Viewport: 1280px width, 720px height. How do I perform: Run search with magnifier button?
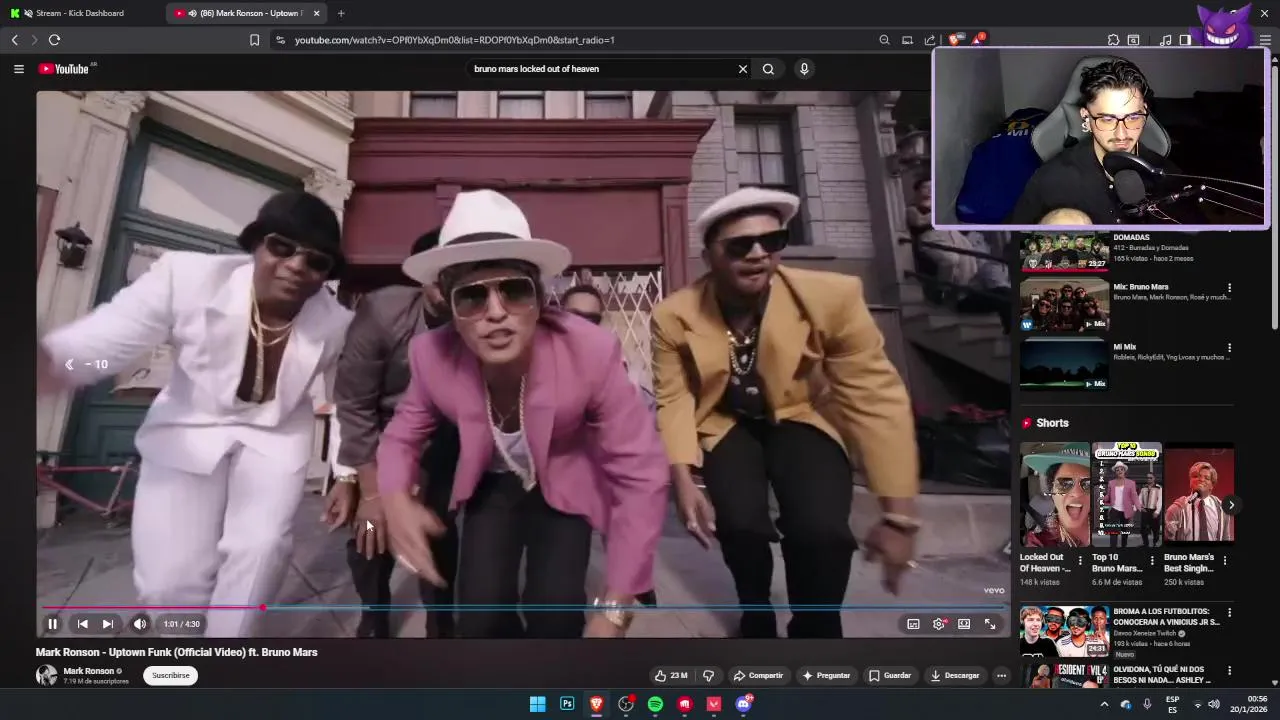768,69
